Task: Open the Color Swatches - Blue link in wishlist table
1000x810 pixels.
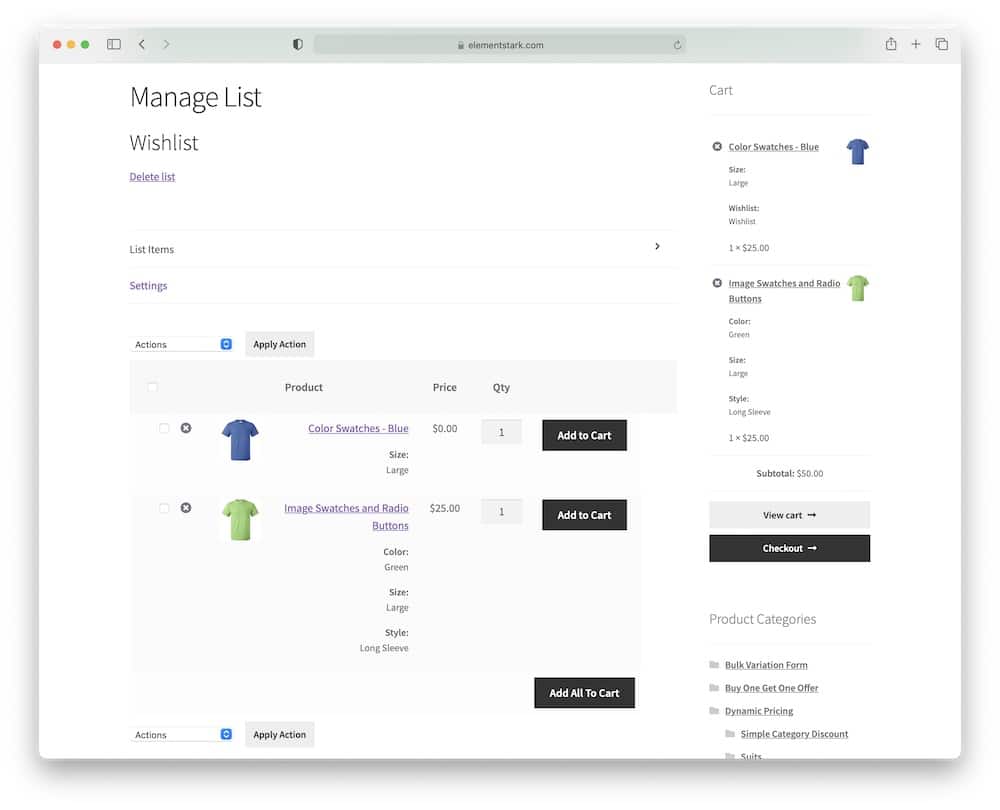Action: click(358, 429)
